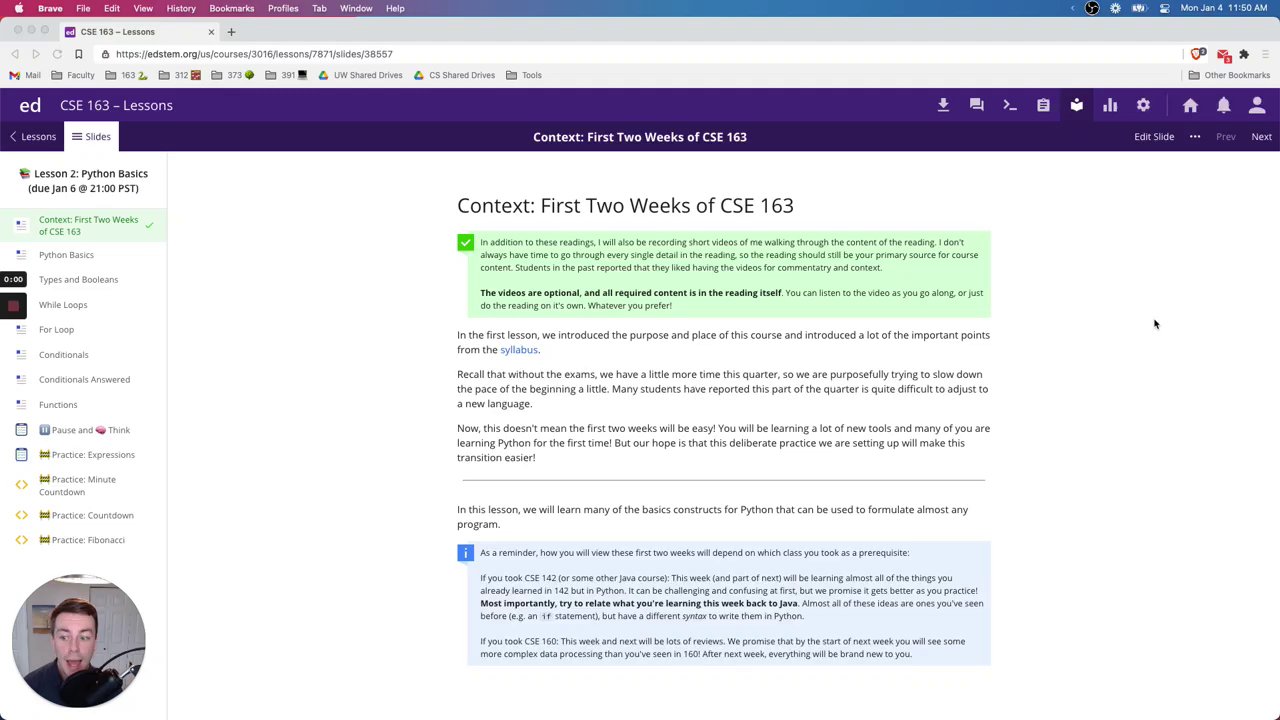The height and width of the screenshot is (720, 1280).
Task: Close the CSE 163 – Lessons tab
Action: pos(211,32)
